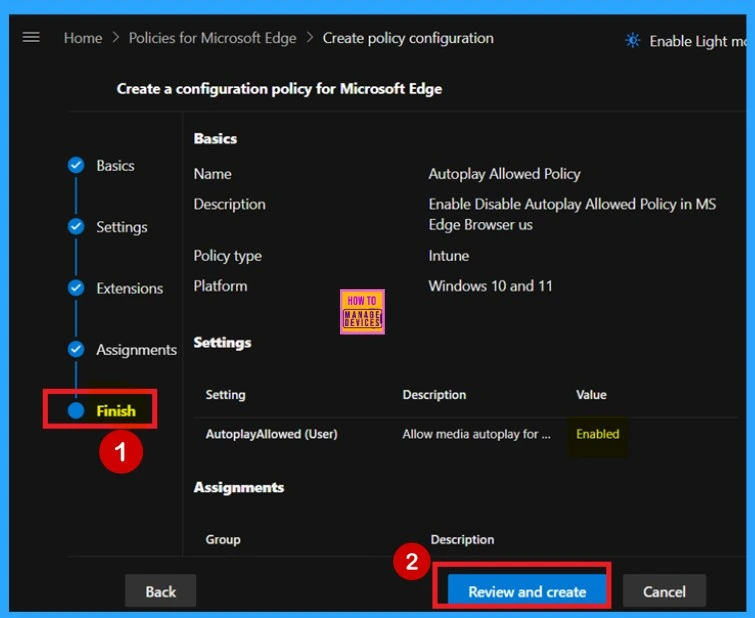Switch to the Extensions step
755x618 pixels.
[x=130, y=288]
